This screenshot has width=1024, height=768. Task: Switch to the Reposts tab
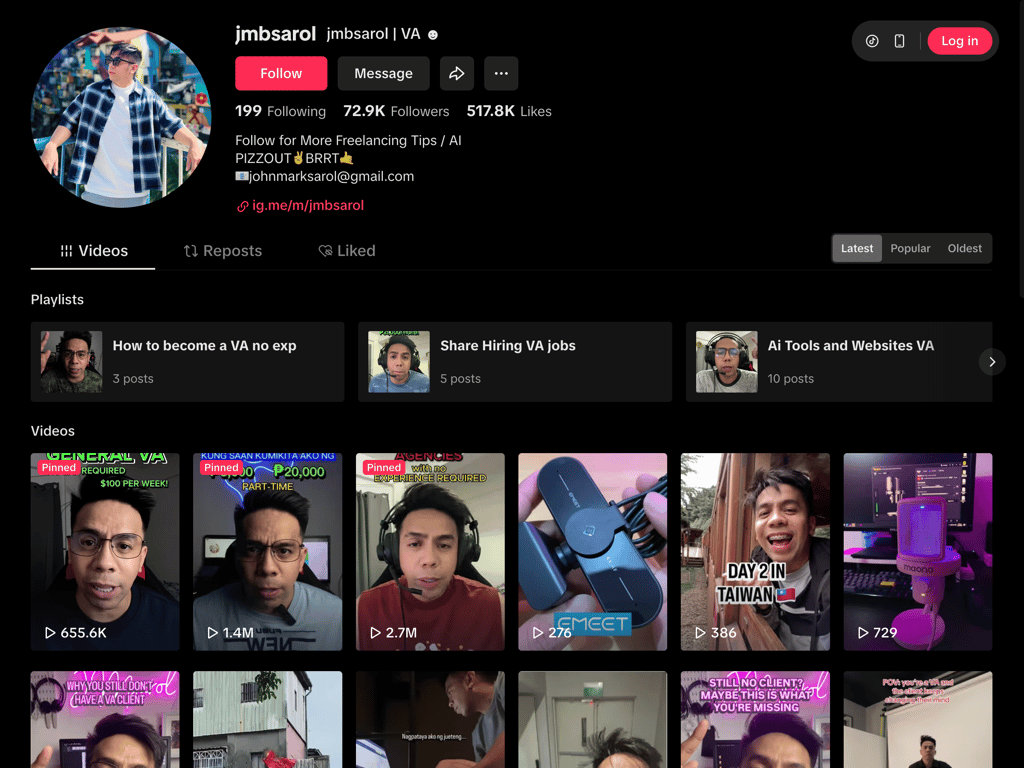point(223,251)
